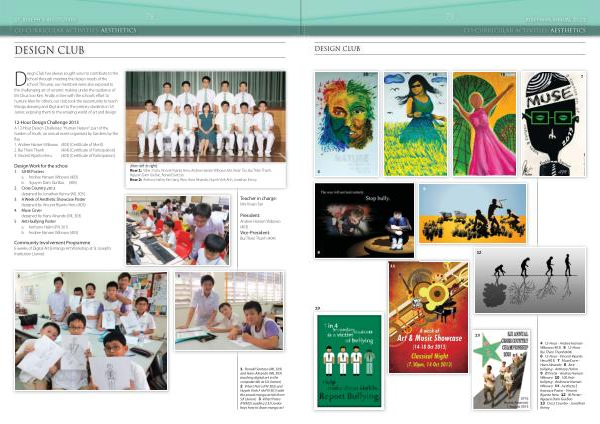Open the red Art & Music Showcase poster
Image resolution: width=600 pixels, height=424 pixels.
coord(429,317)
